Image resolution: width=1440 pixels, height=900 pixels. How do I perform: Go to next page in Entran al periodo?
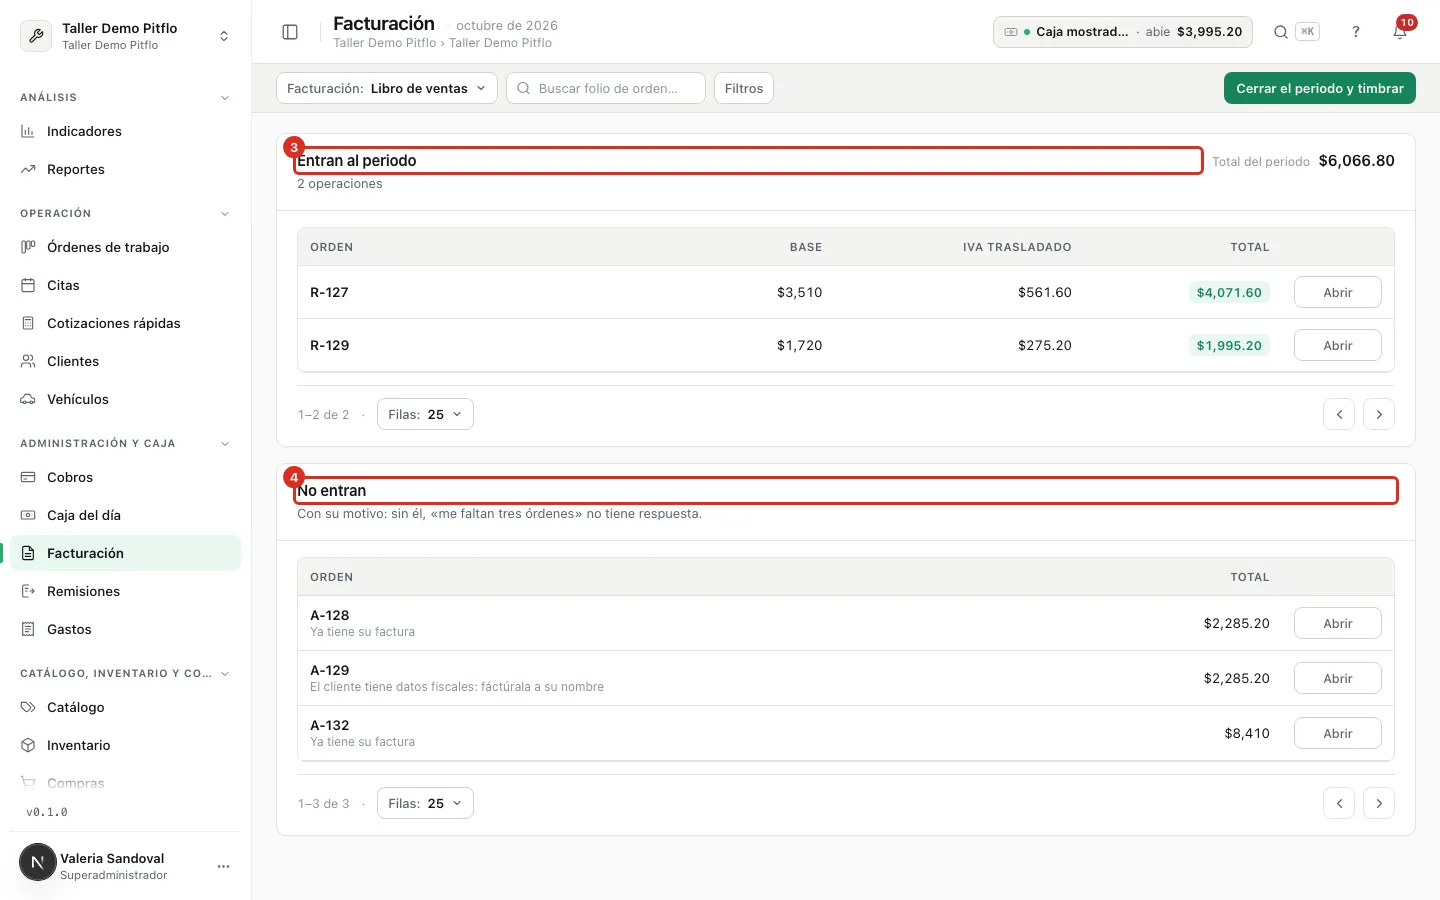1379,414
